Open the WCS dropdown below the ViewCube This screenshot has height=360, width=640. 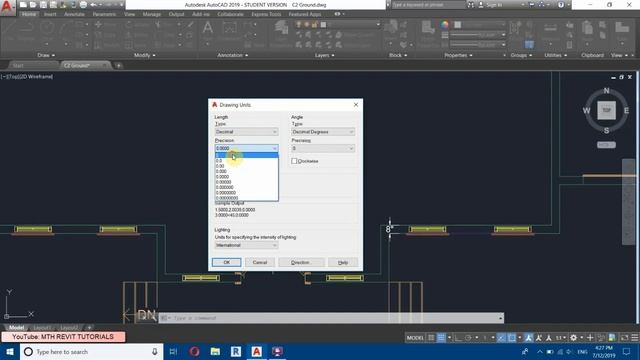click(606, 145)
